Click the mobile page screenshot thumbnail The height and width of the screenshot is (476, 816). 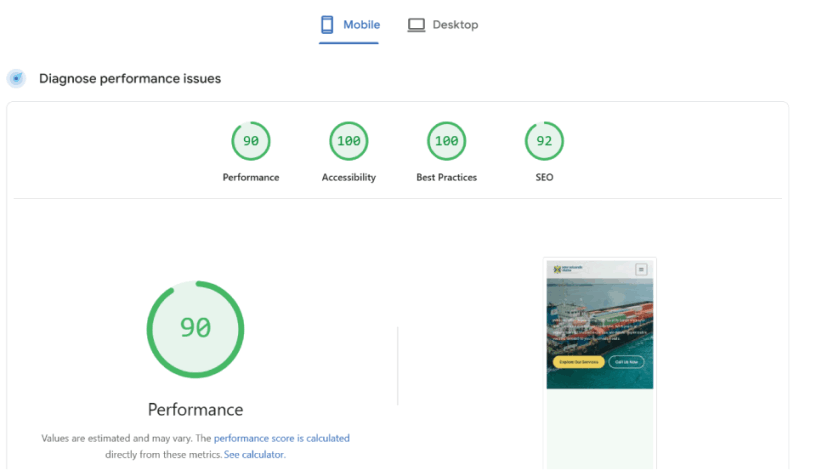600,330
